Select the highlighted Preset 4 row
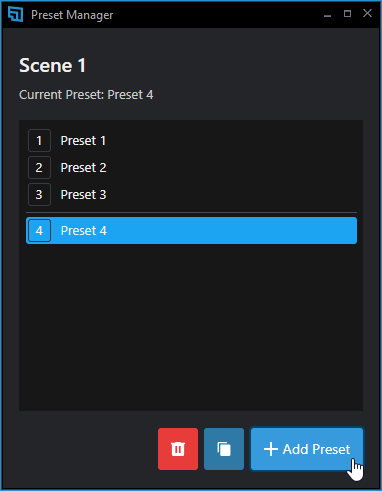 pyautogui.click(x=191, y=230)
